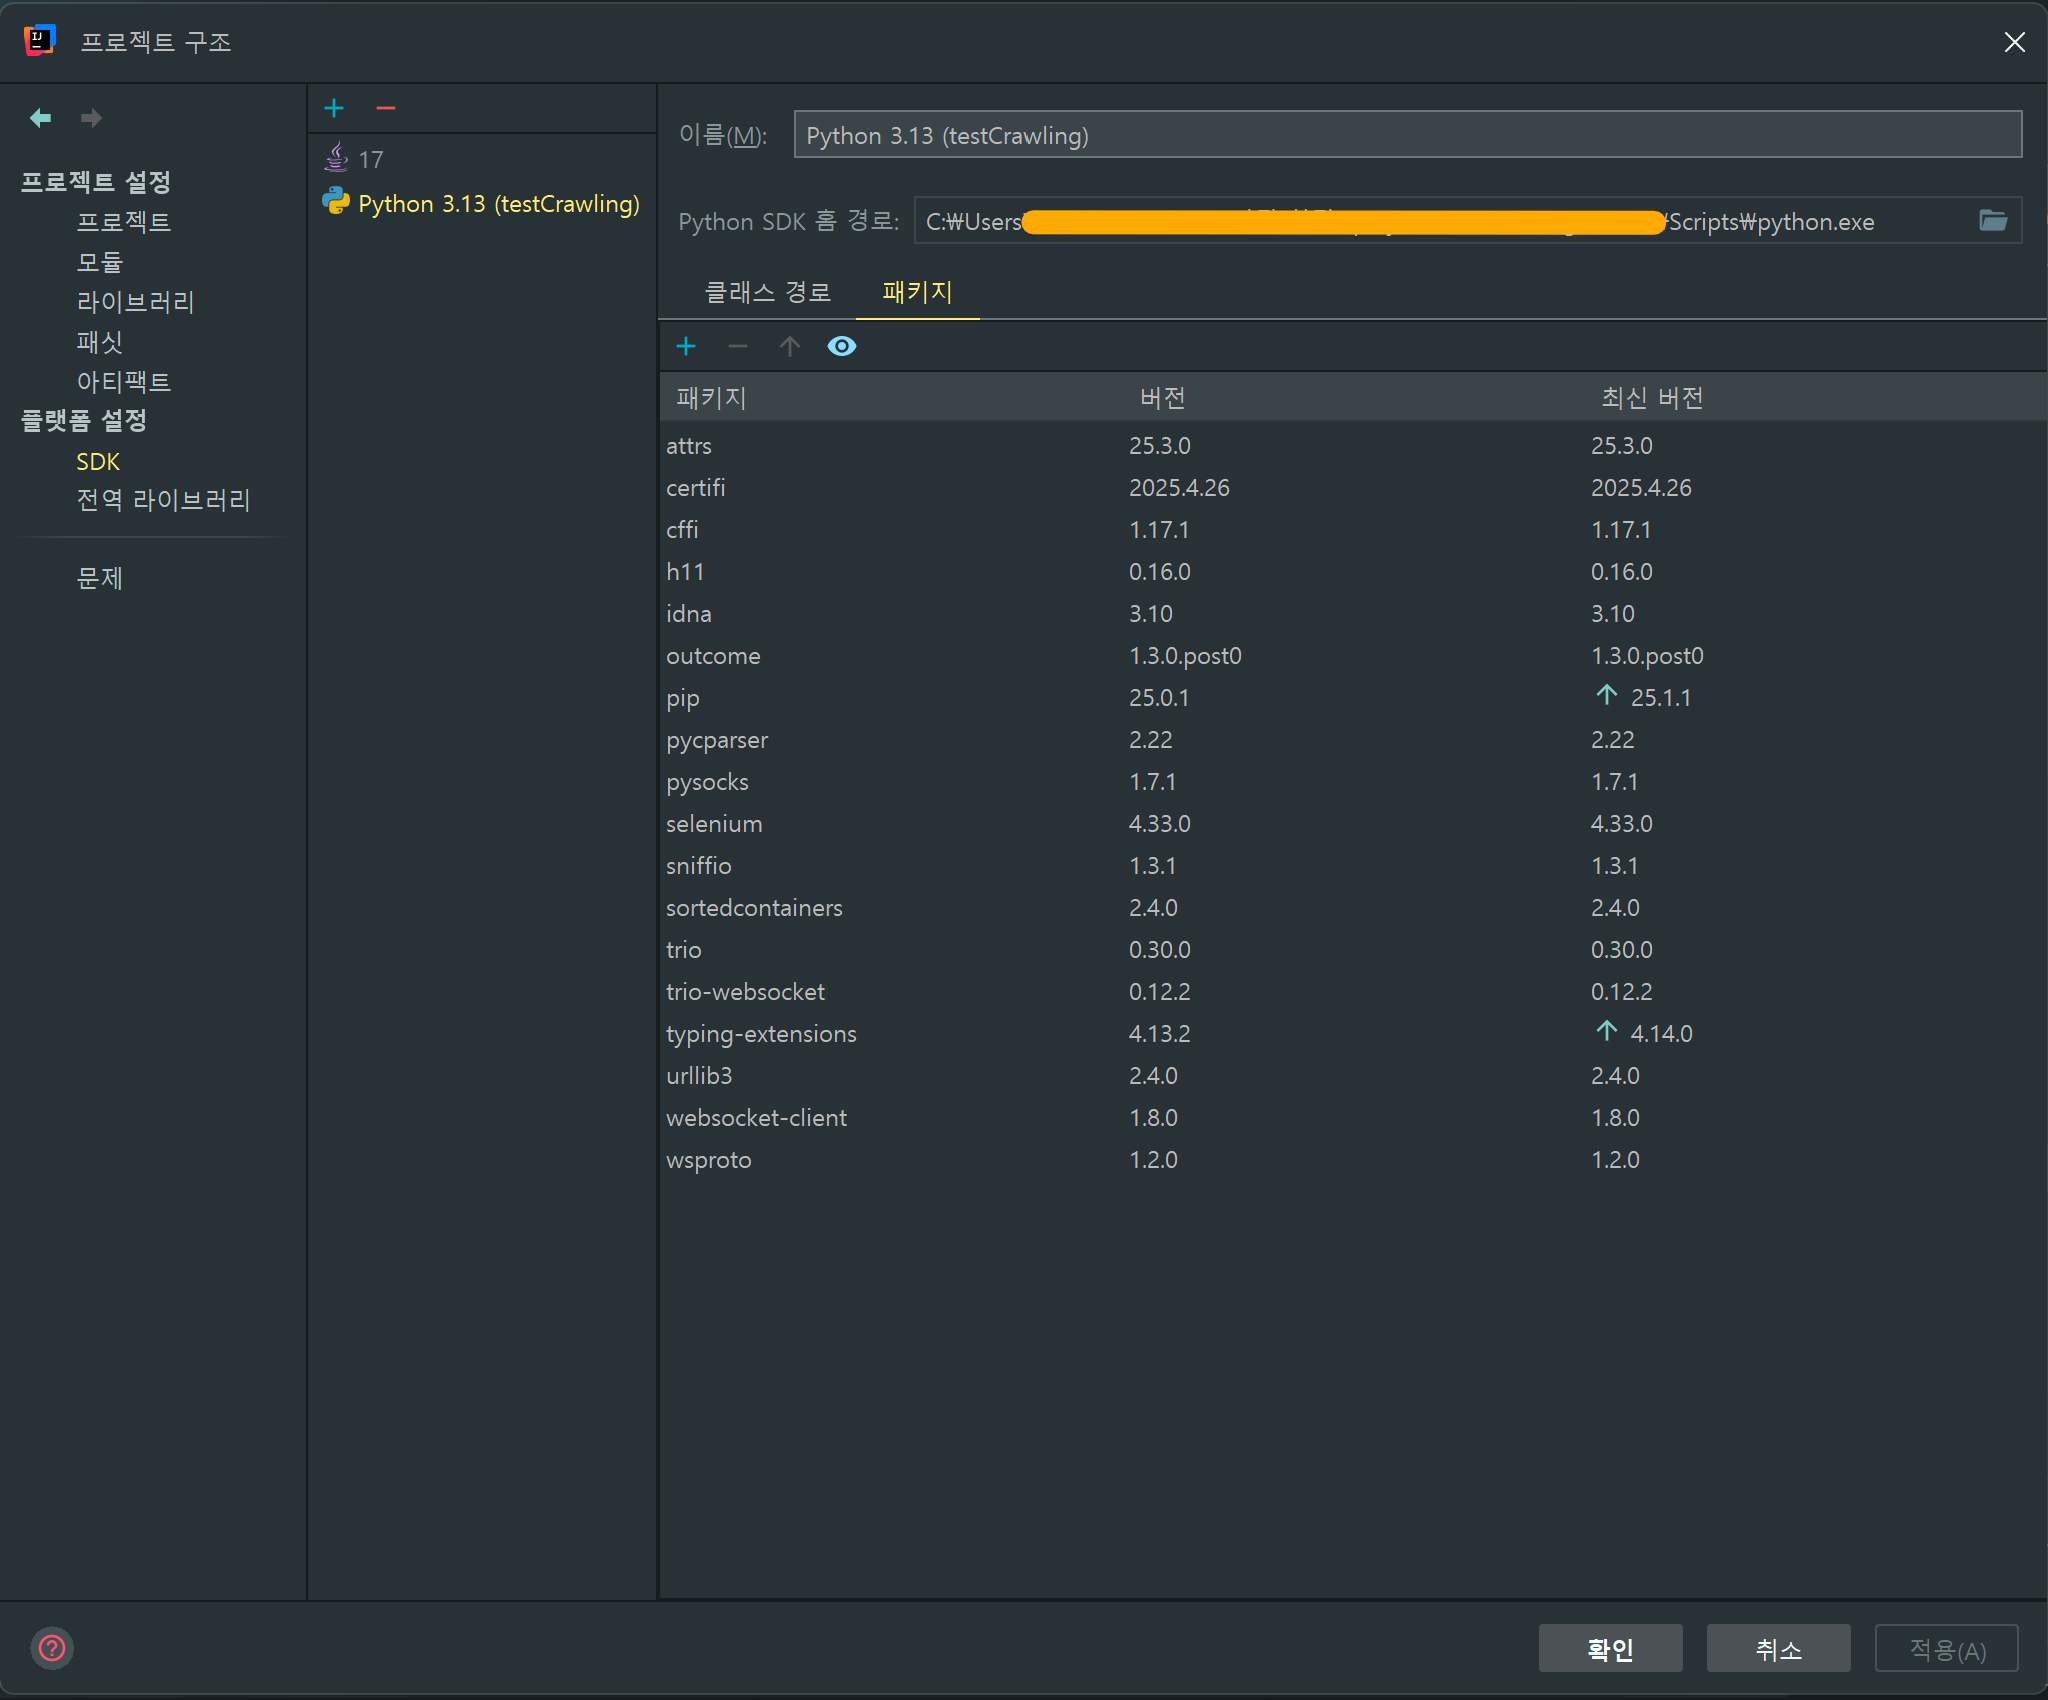Click selenium installed version 4.33.0

(x=1160, y=824)
